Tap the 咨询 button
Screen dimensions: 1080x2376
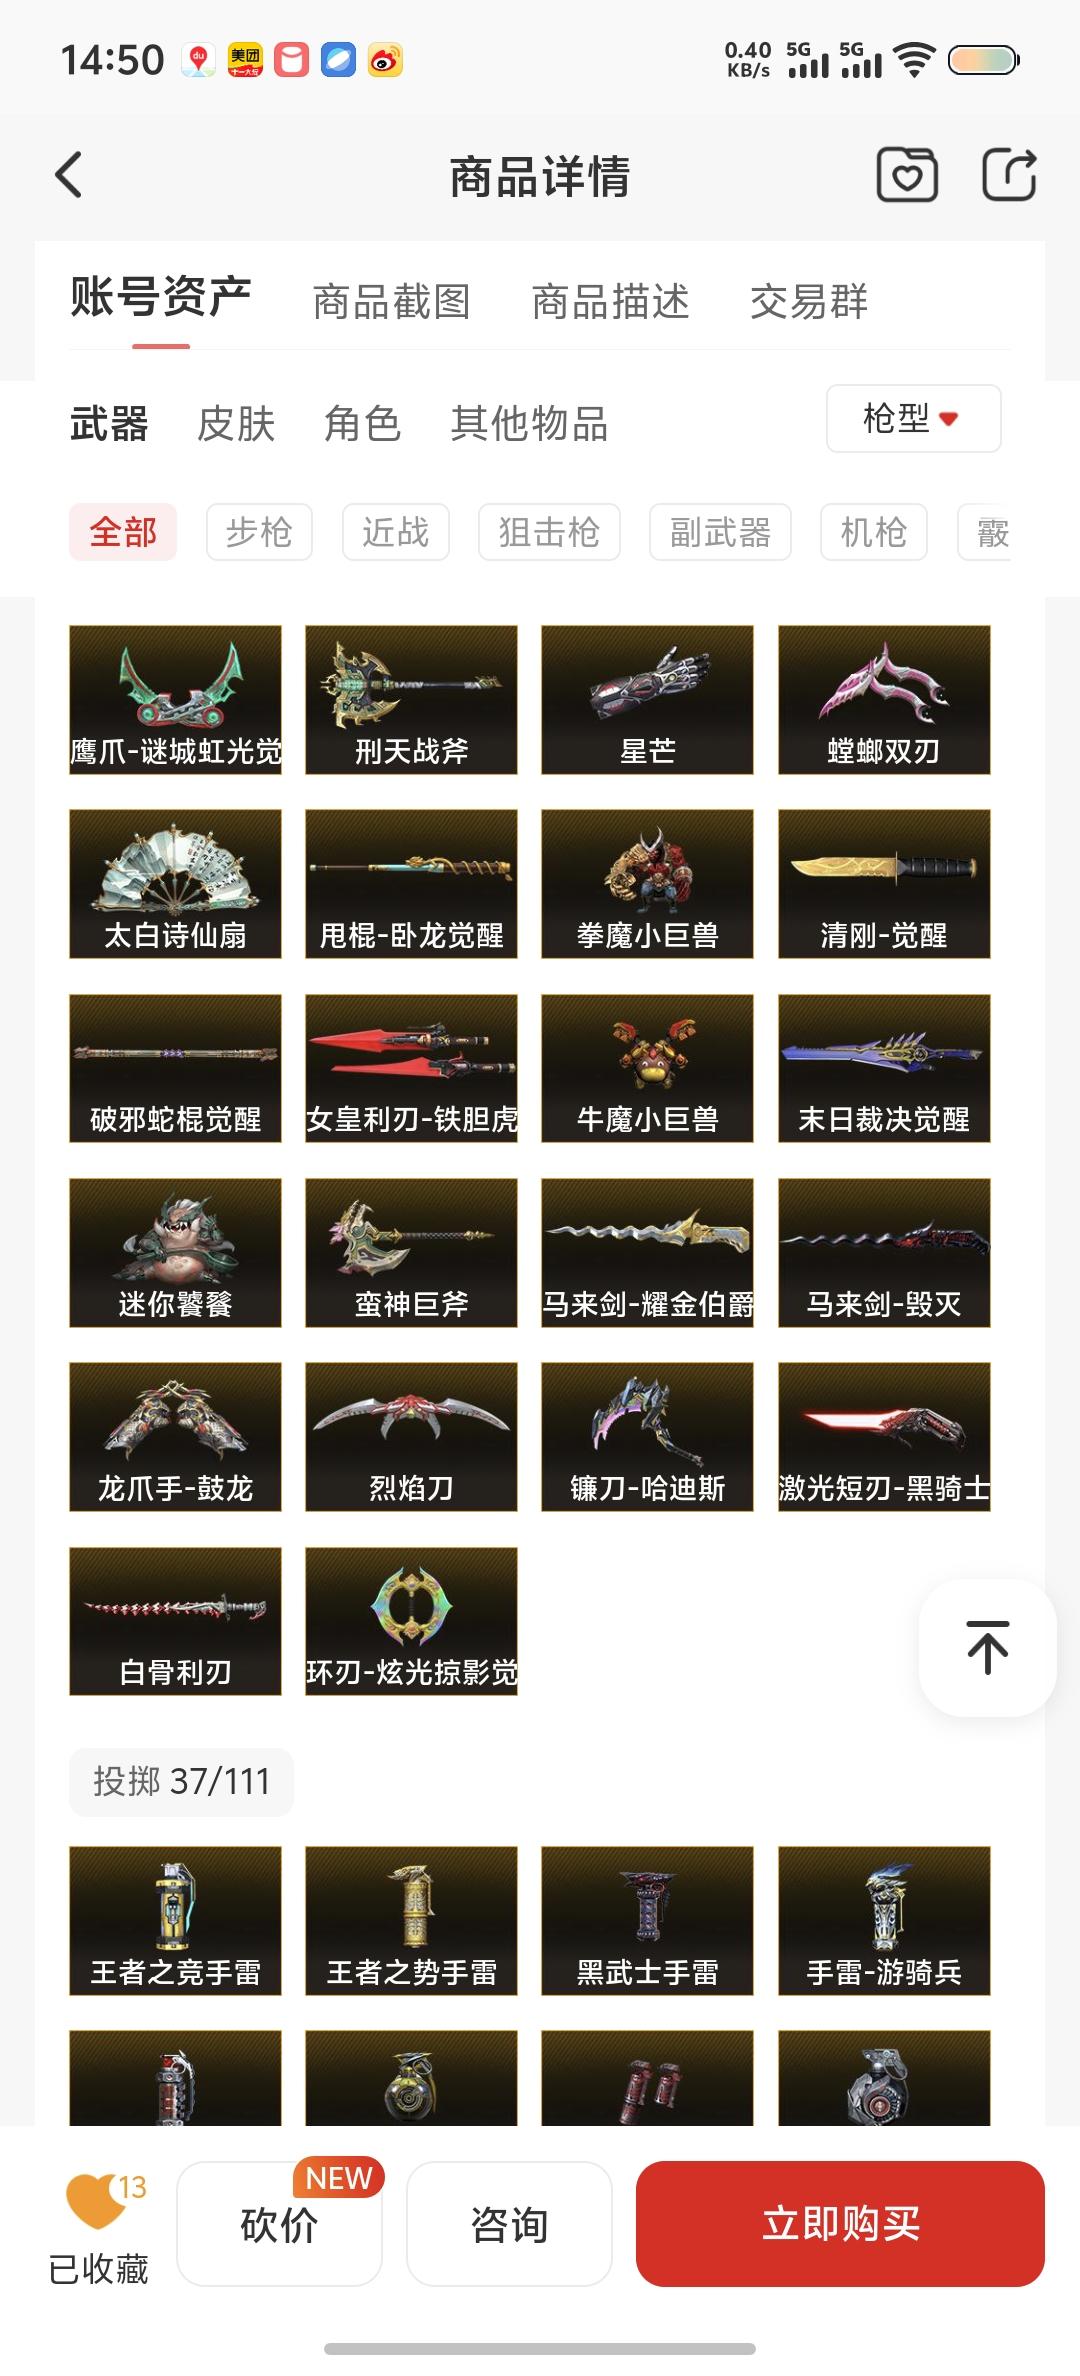pos(509,2223)
